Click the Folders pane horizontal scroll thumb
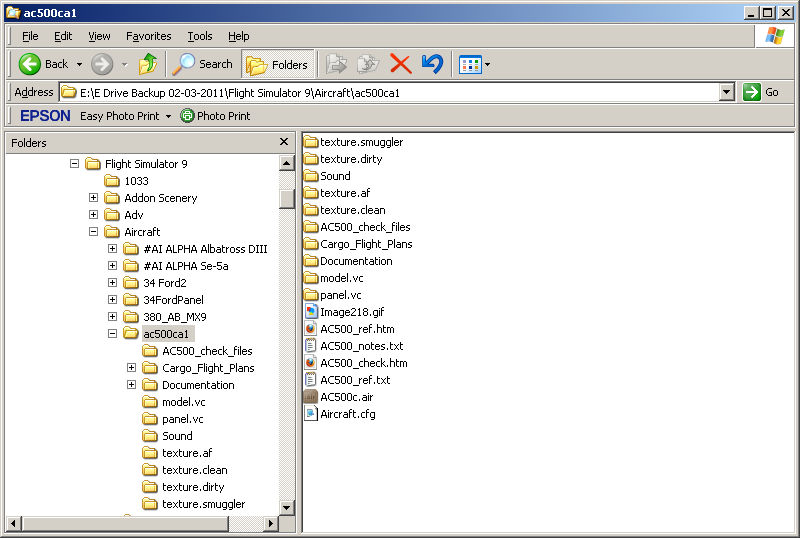800x538 pixels. pyautogui.click(x=125, y=523)
